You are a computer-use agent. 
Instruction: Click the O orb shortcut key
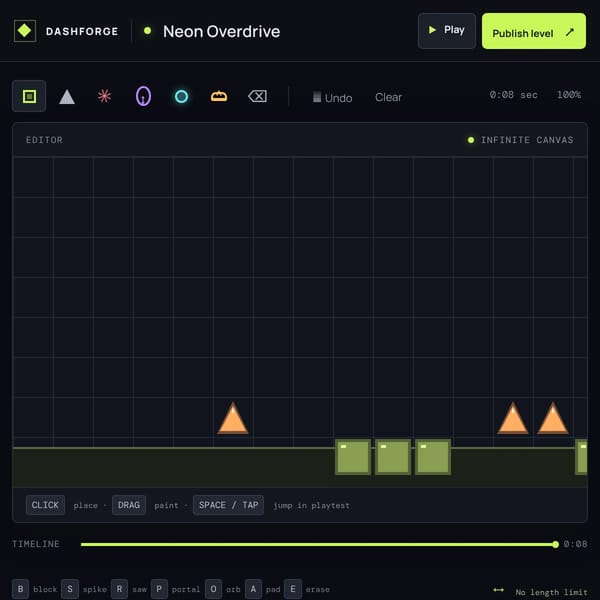[x=214, y=589]
